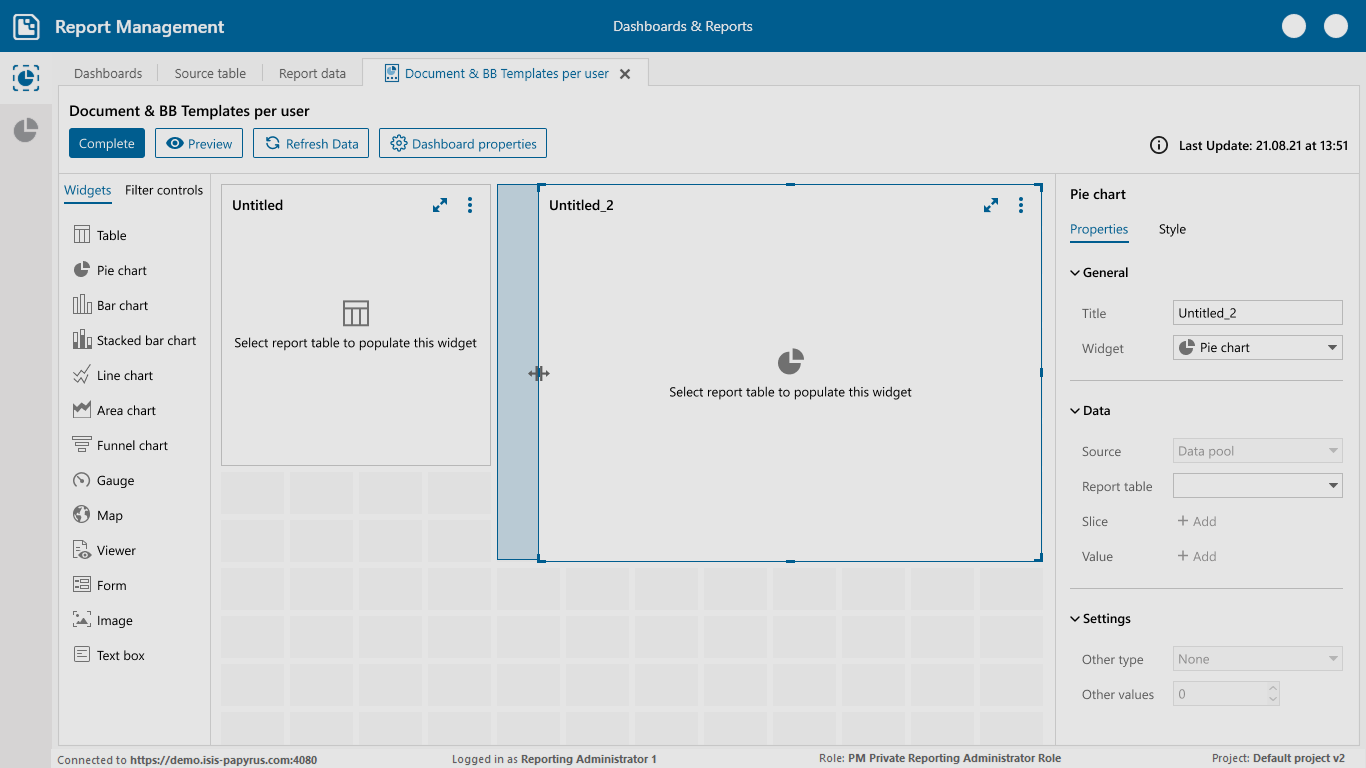This screenshot has height=768, width=1366.
Task: Select the Map widget icon
Action: pyautogui.click(x=82, y=516)
